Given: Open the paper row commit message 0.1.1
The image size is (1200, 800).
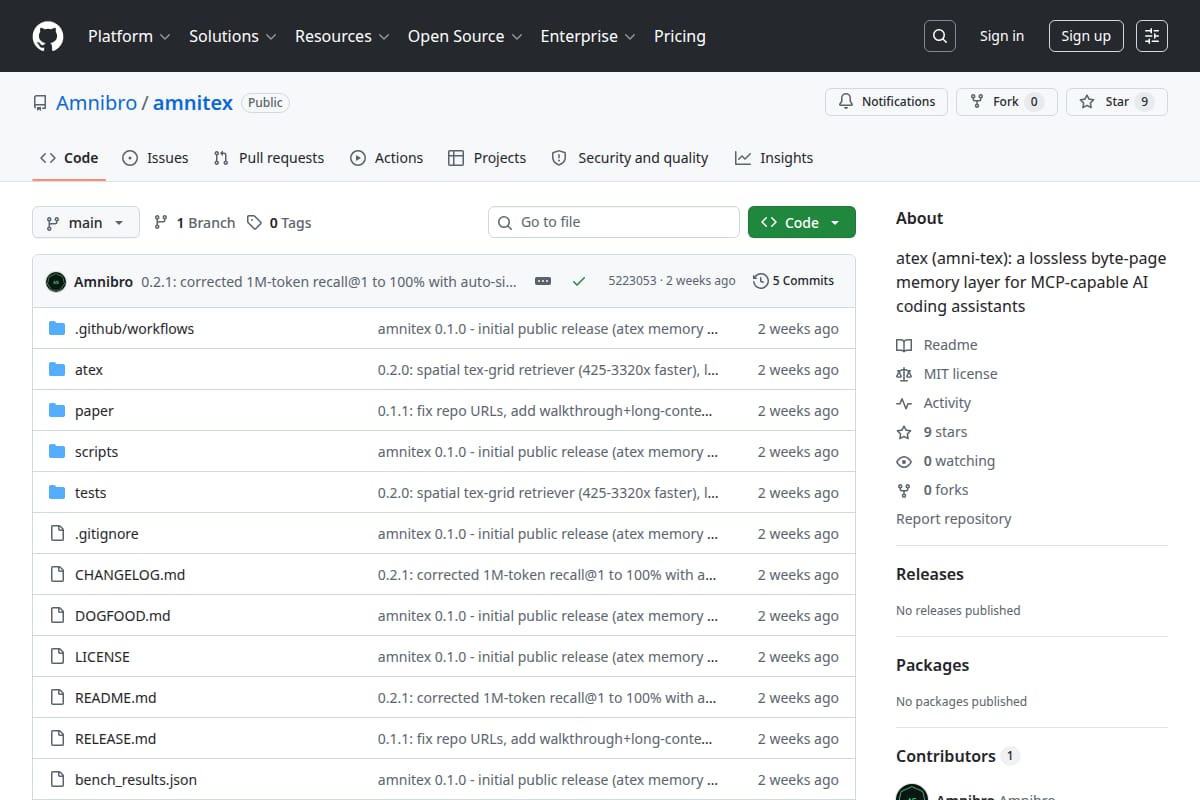Looking at the screenshot, I should pyautogui.click(x=547, y=411).
